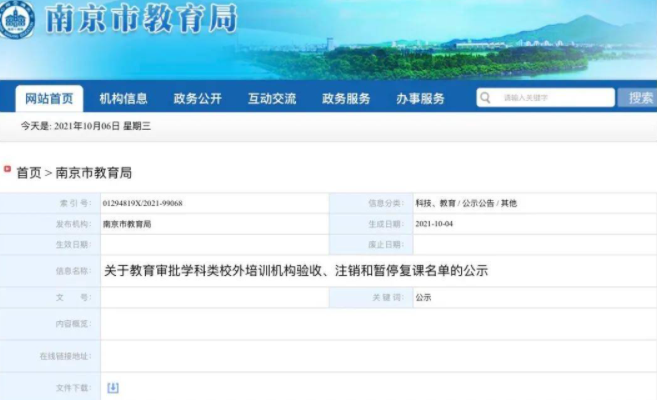
Task: Click the red breadcrumb marker icon
Action: coord(7,169)
